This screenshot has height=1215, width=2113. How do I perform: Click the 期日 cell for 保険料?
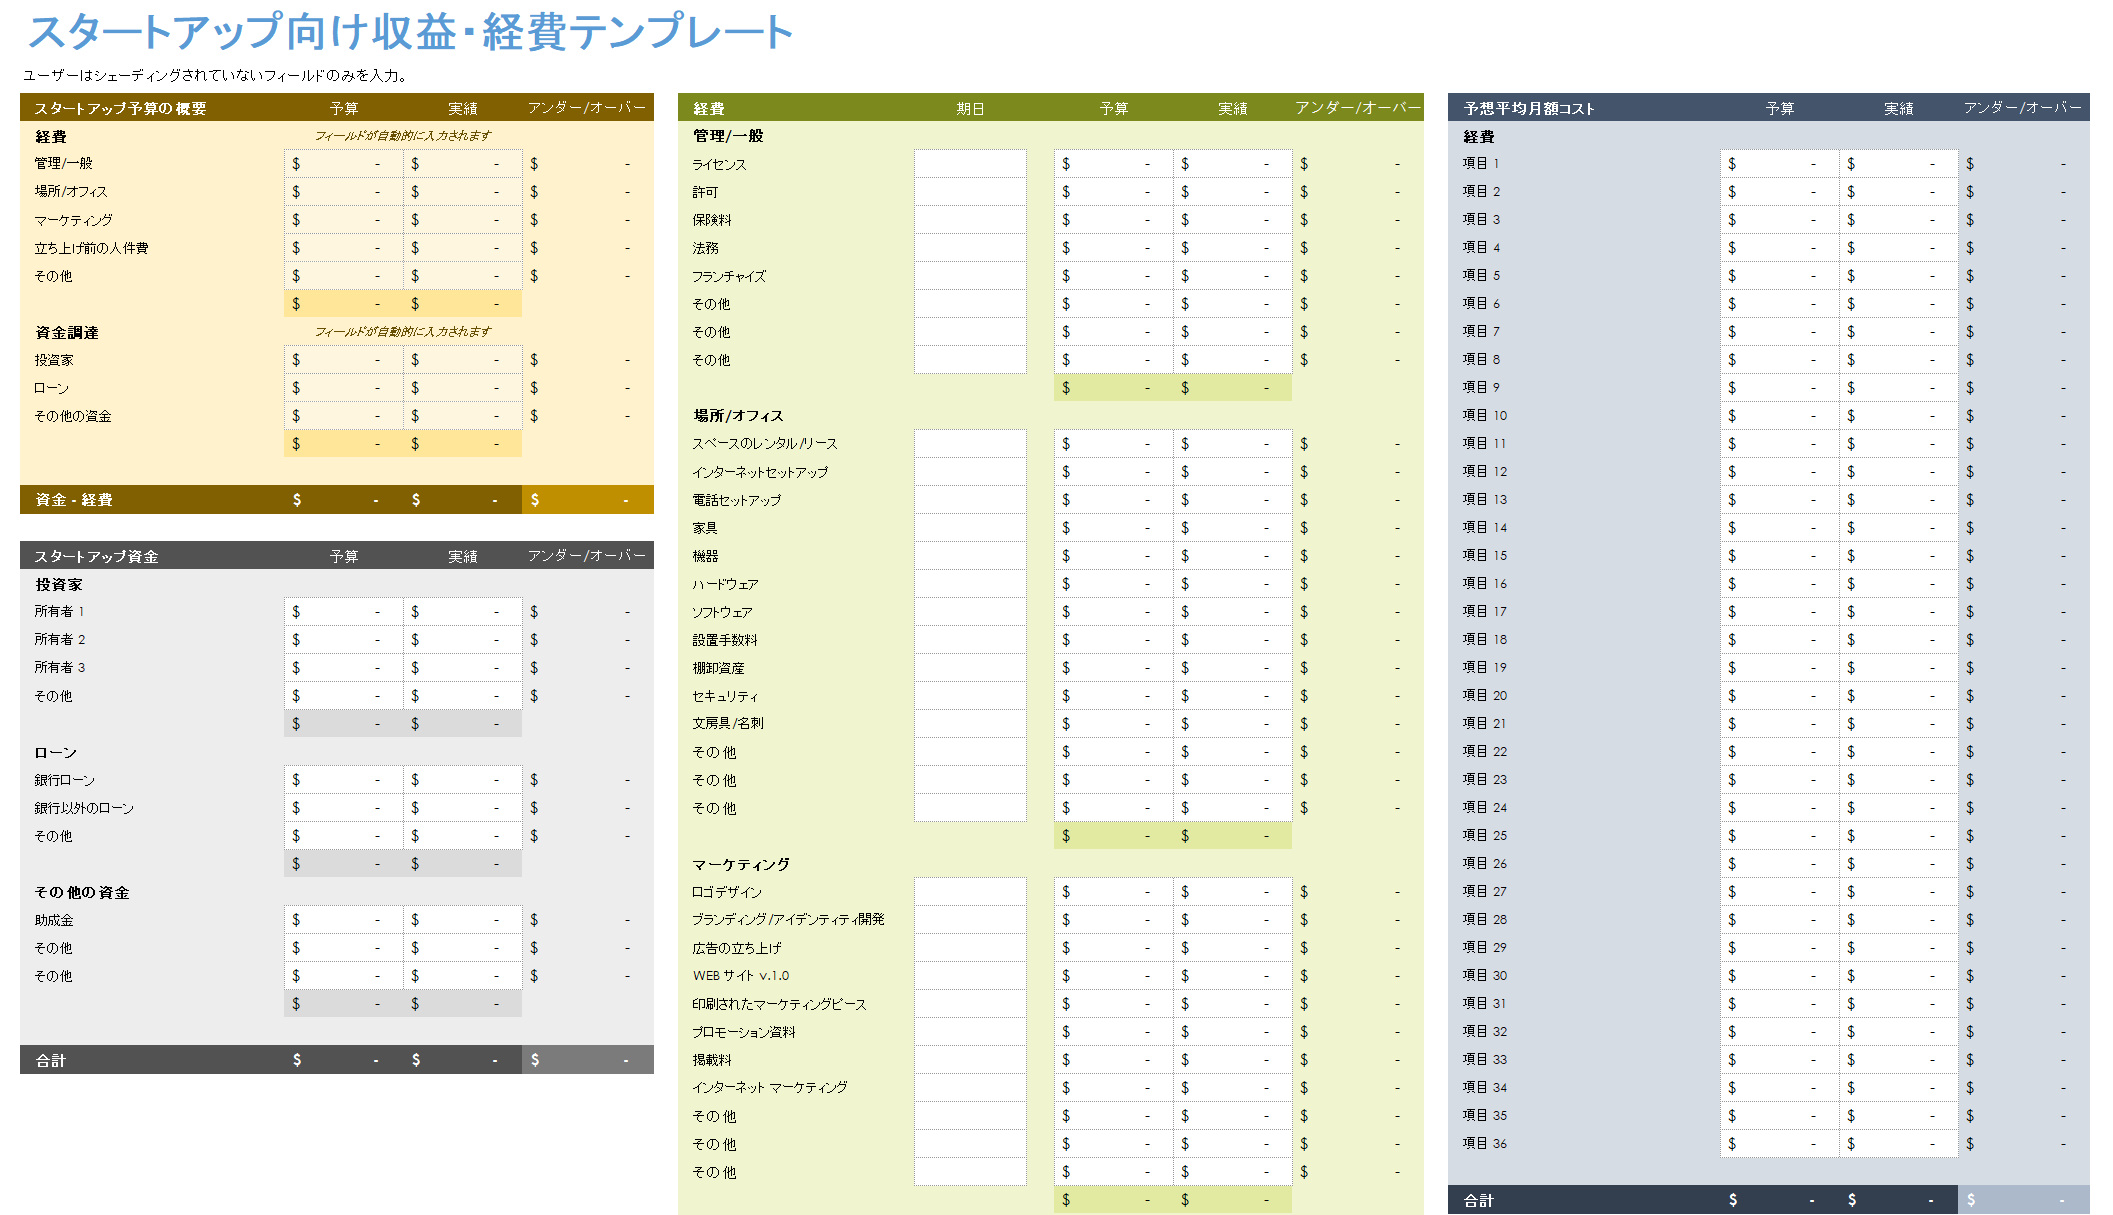[x=970, y=220]
